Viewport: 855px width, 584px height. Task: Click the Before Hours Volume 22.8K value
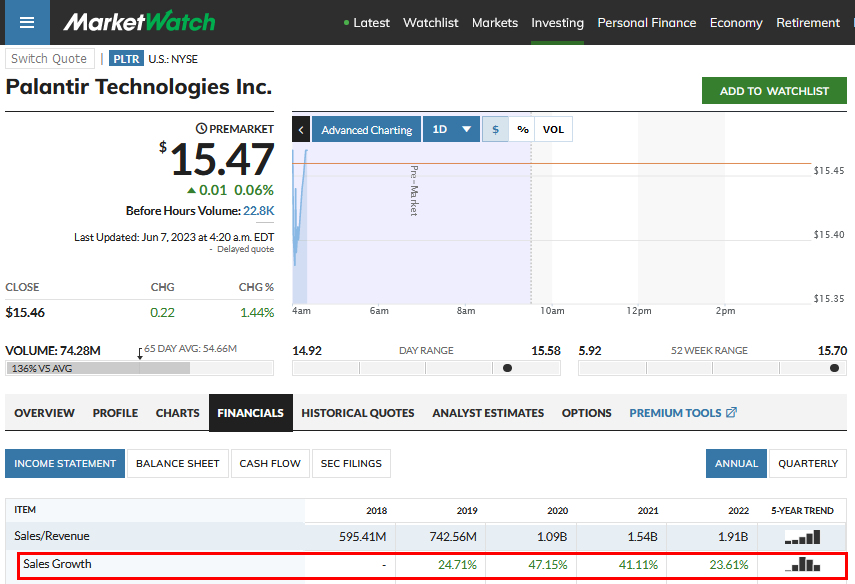click(x=258, y=210)
